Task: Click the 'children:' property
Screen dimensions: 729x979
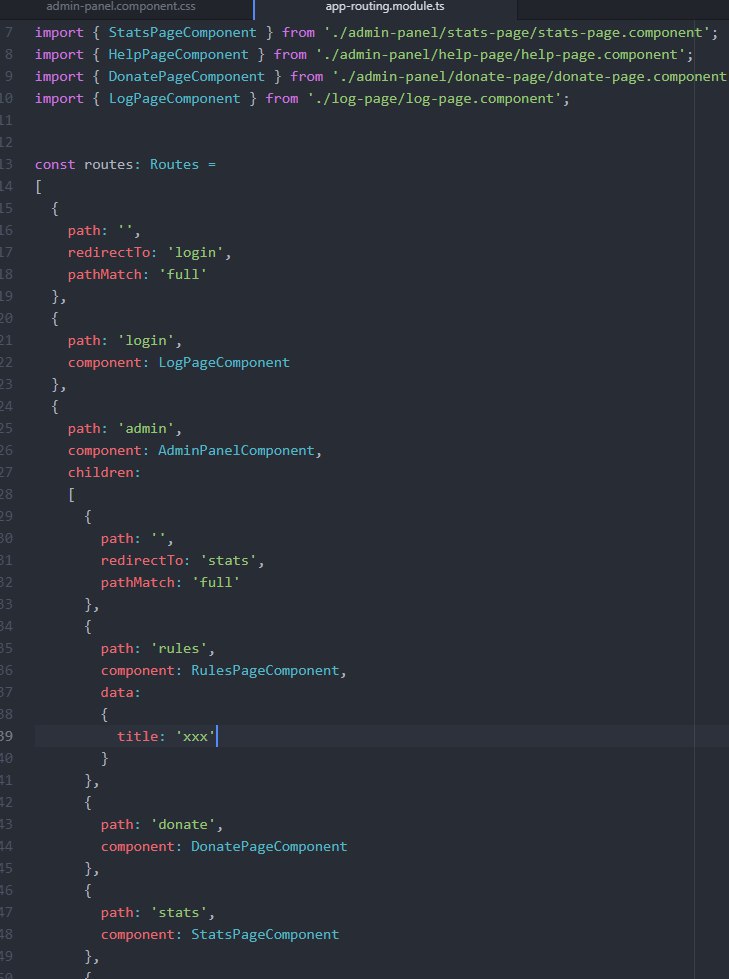Action: pyautogui.click(x=105, y=472)
